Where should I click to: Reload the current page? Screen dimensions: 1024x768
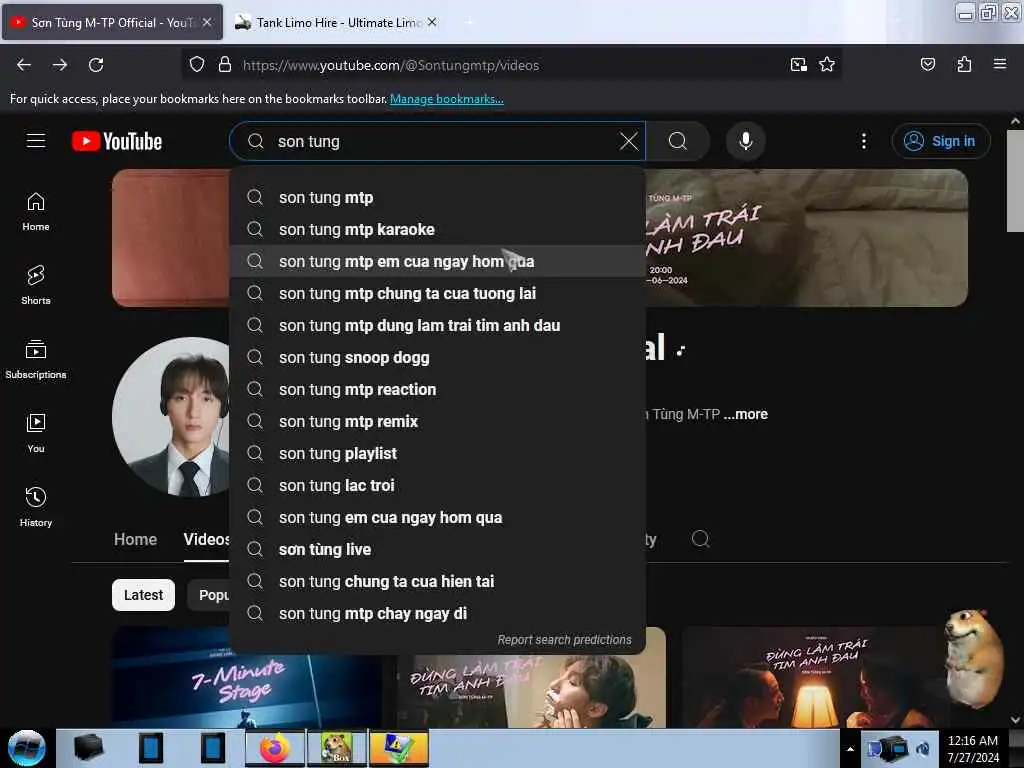[x=96, y=65]
